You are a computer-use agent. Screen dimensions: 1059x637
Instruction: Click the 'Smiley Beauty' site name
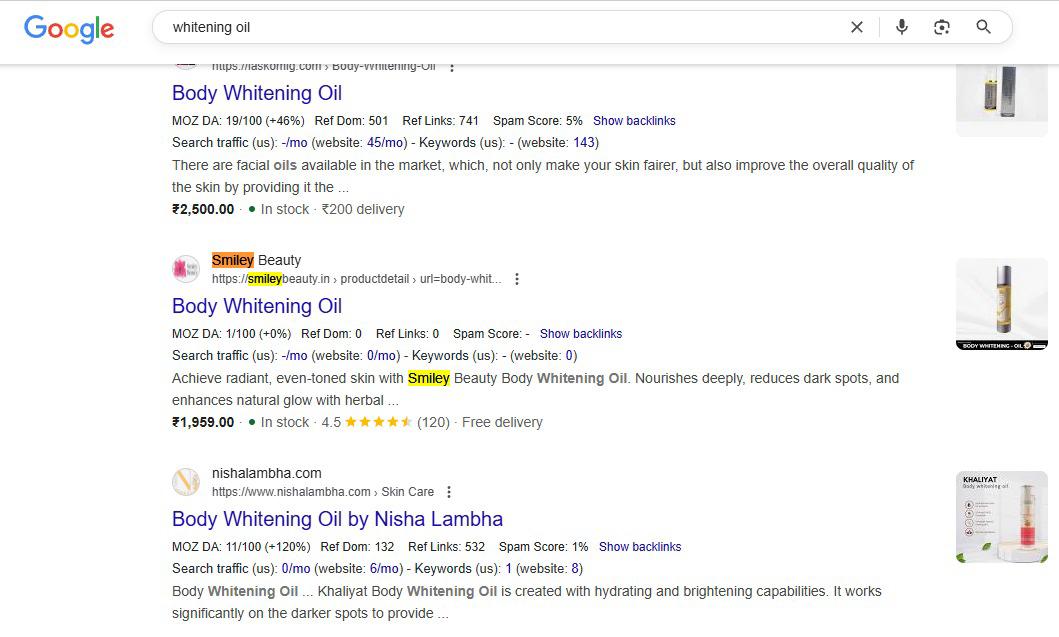(x=257, y=260)
